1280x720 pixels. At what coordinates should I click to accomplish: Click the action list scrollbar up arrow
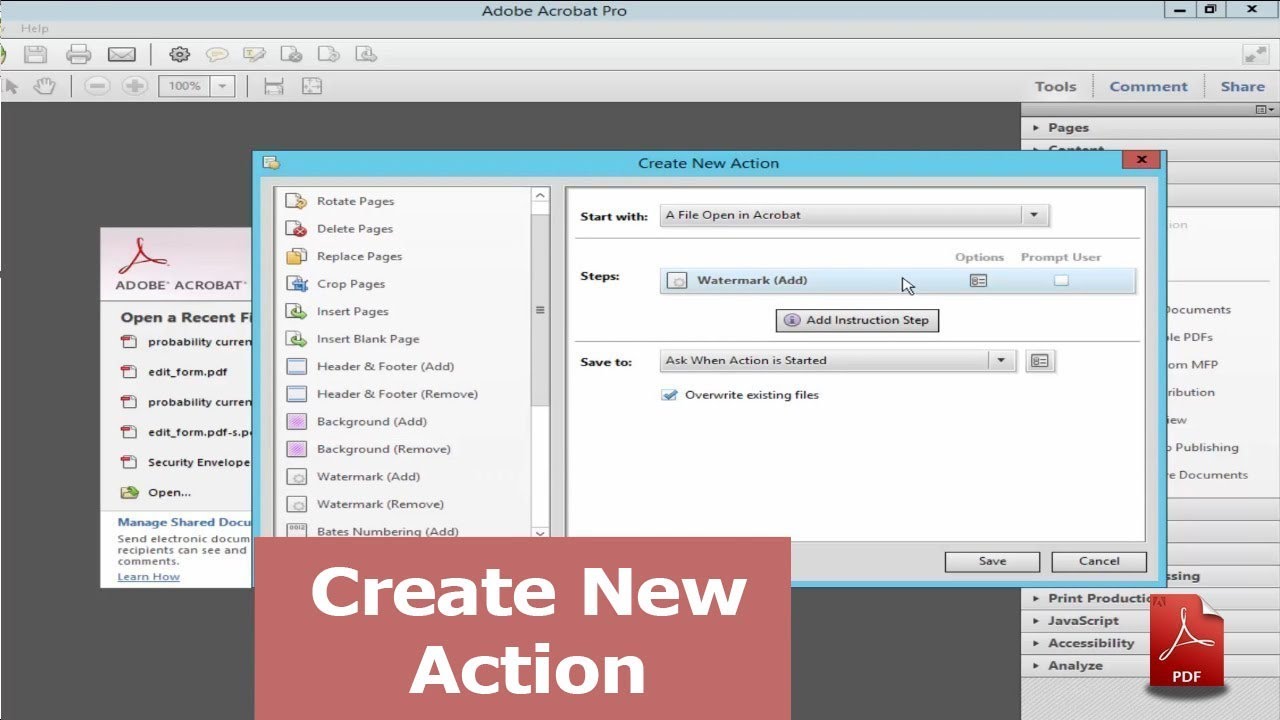(540, 196)
